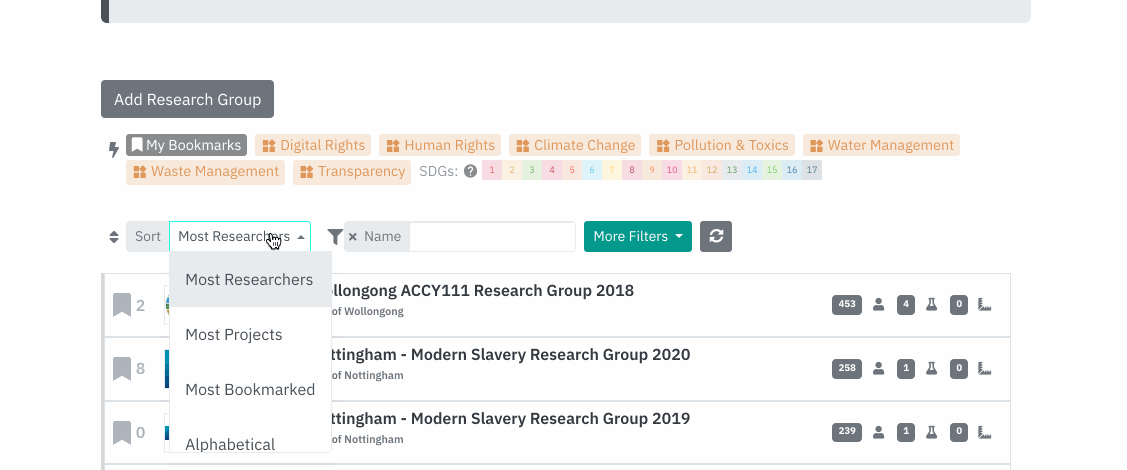Click researcher person icon in ACCY111 row
This screenshot has width=1127, height=470.
(x=878, y=305)
